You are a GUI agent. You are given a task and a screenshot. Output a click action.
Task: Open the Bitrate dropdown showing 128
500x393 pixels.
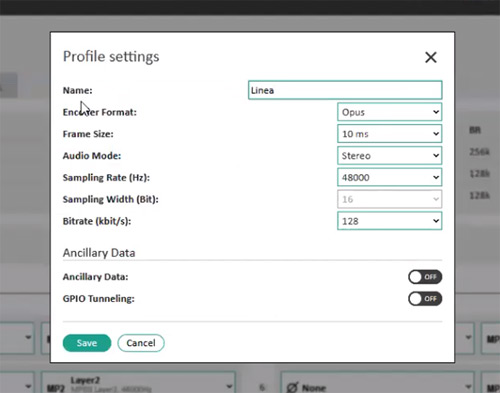(x=389, y=221)
